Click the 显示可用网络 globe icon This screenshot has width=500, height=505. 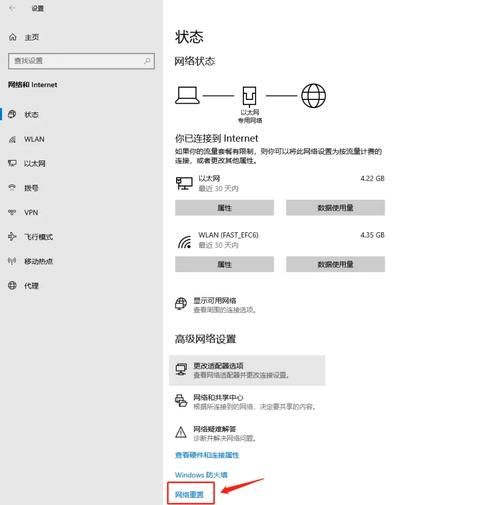pos(181,304)
